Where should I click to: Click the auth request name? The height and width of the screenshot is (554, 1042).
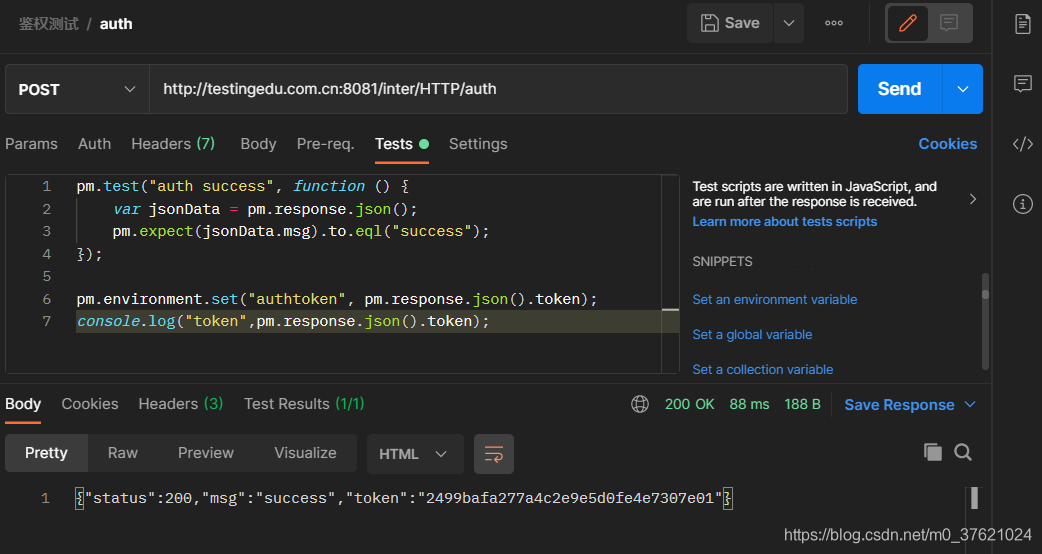tap(116, 24)
